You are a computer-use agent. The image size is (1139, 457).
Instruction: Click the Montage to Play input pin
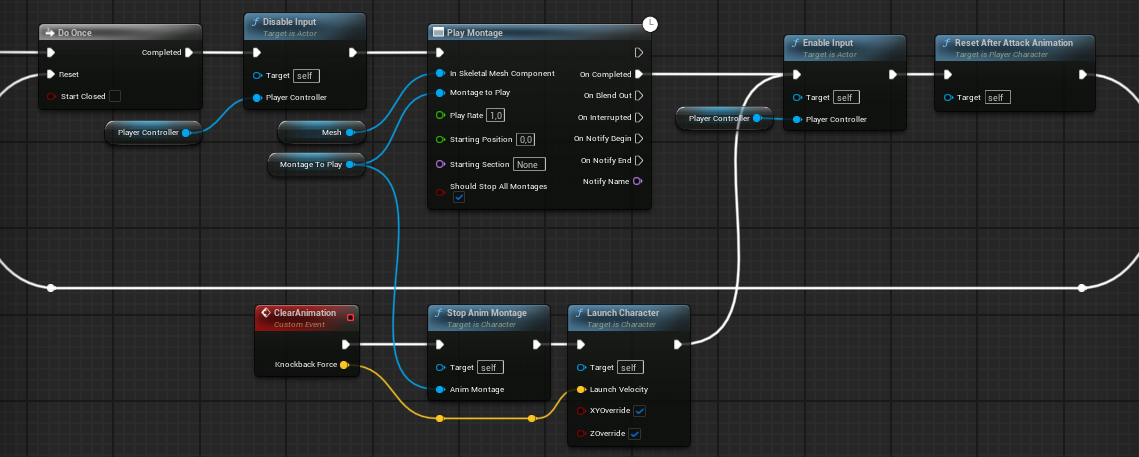pos(439,93)
